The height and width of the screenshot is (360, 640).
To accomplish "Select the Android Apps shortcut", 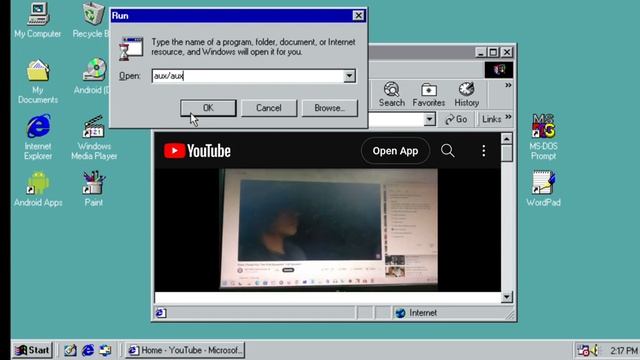I will pyautogui.click(x=38, y=189).
